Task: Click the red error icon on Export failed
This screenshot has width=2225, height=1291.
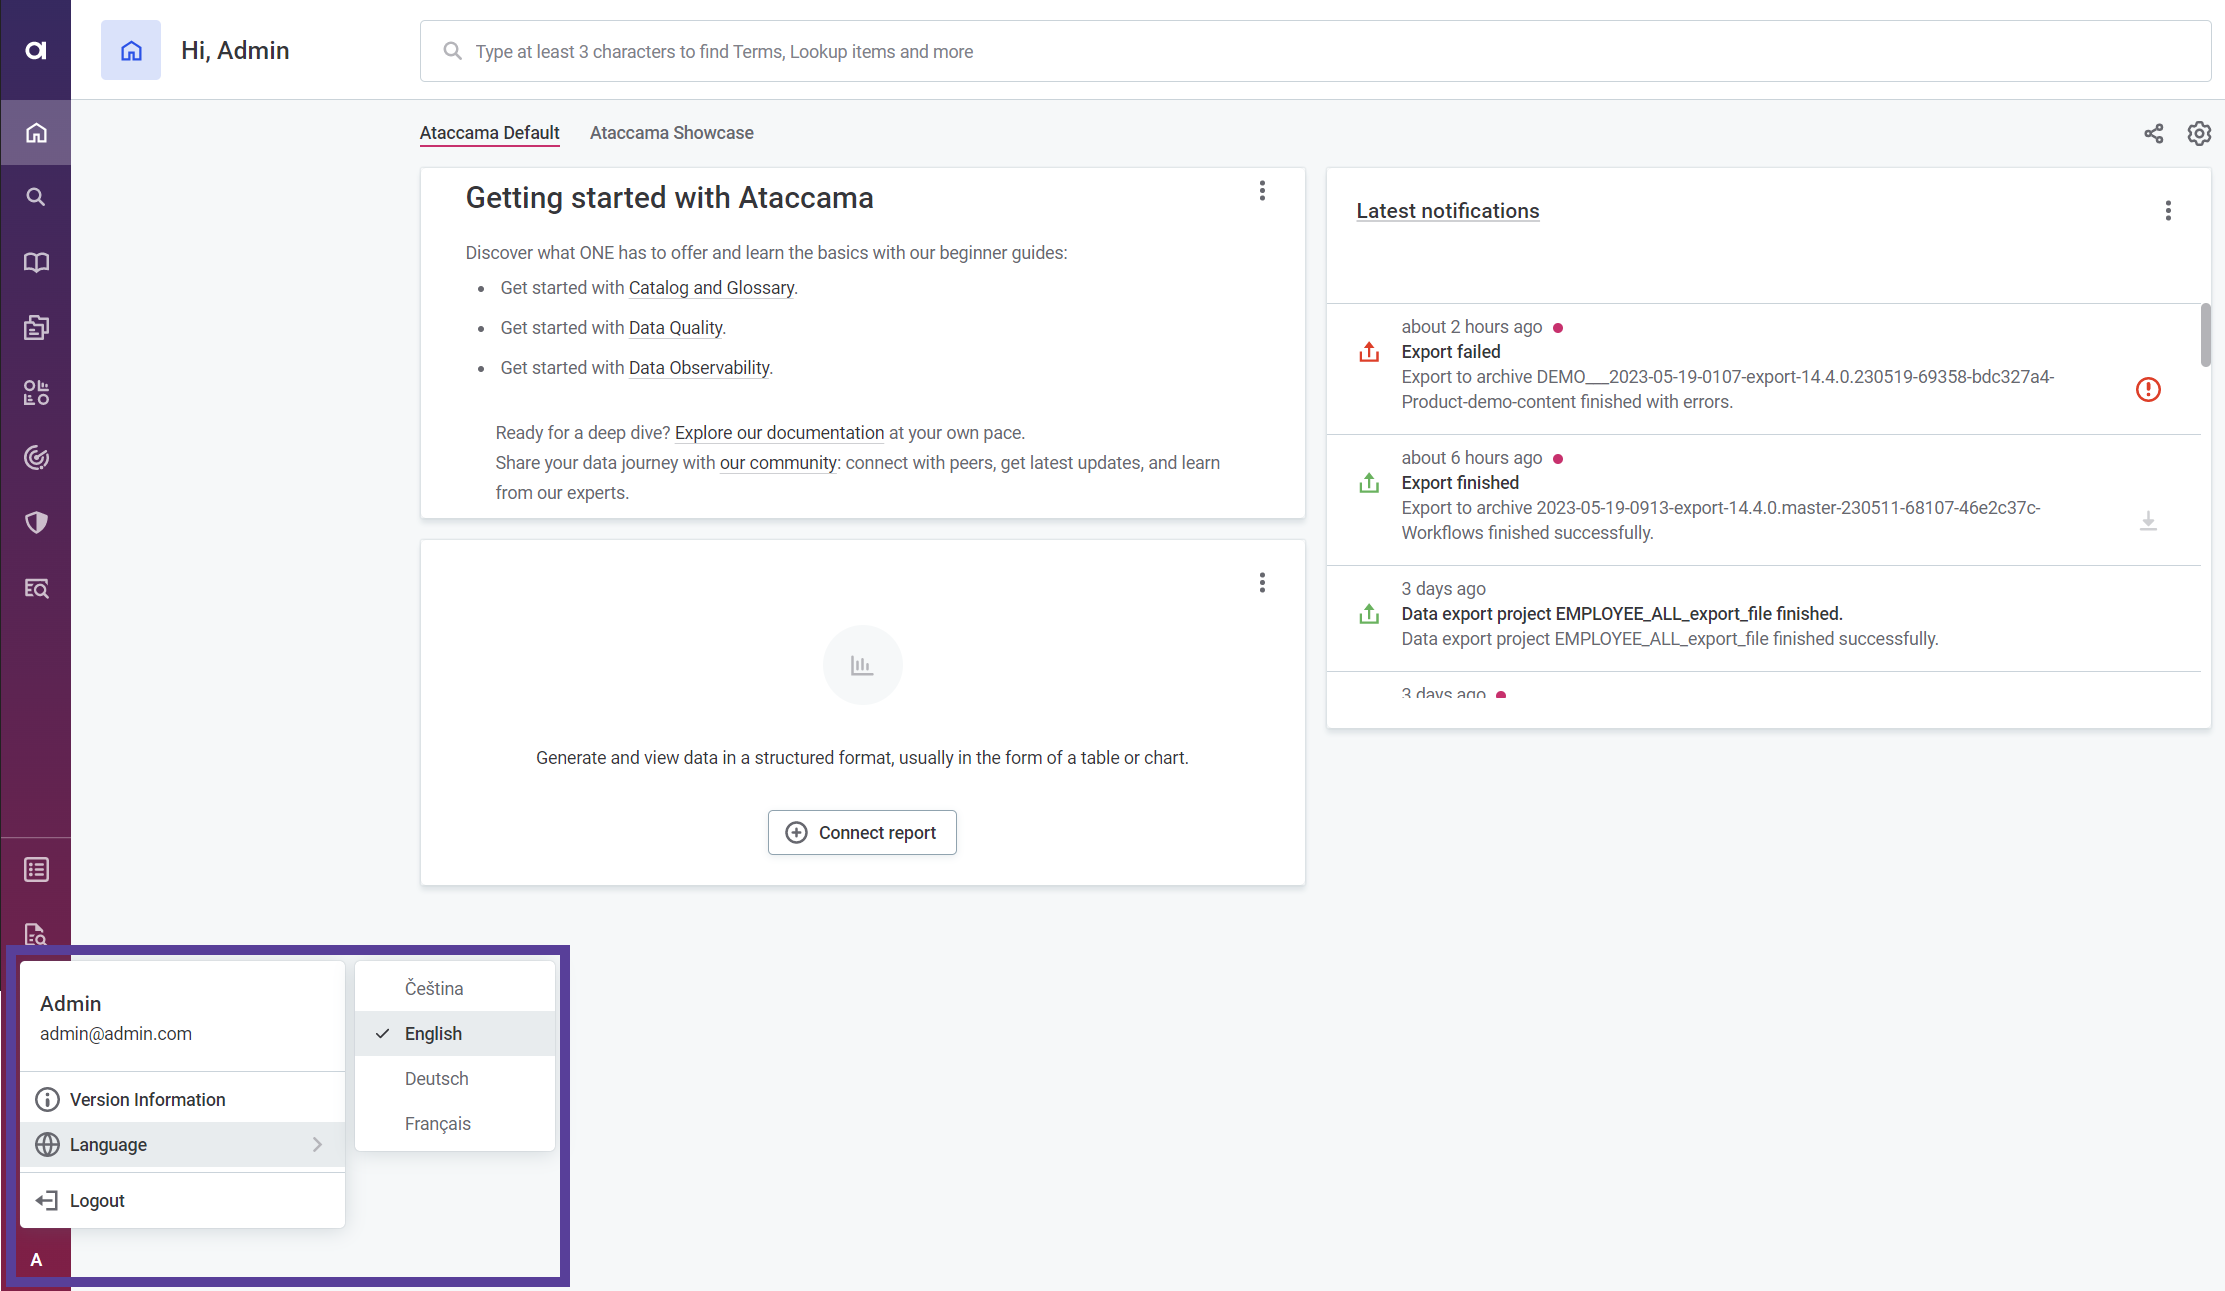Action: click(x=2147, y=389)
